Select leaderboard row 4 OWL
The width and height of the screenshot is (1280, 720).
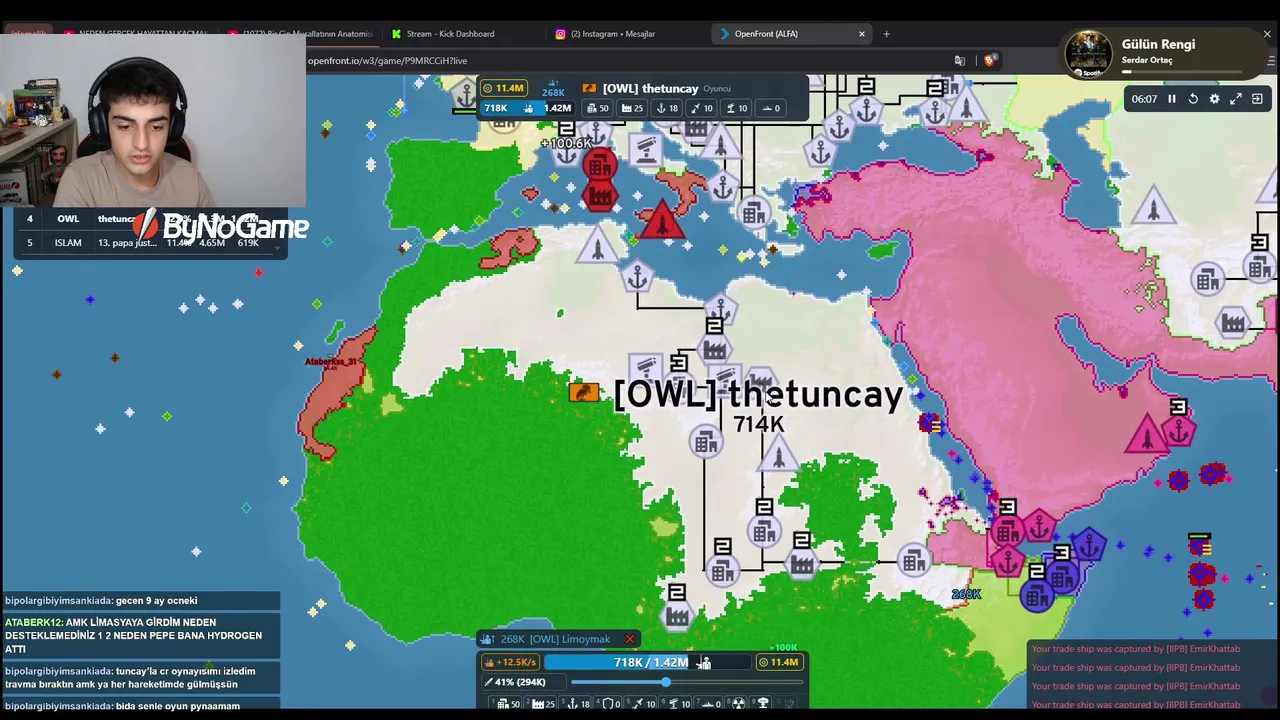click(x=150, y=219)
